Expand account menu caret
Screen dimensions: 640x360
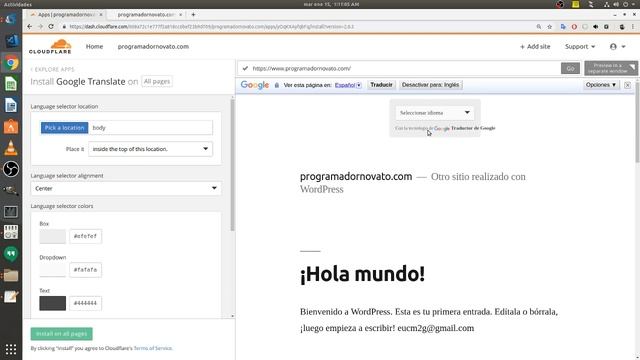click(x=624, y=47)
